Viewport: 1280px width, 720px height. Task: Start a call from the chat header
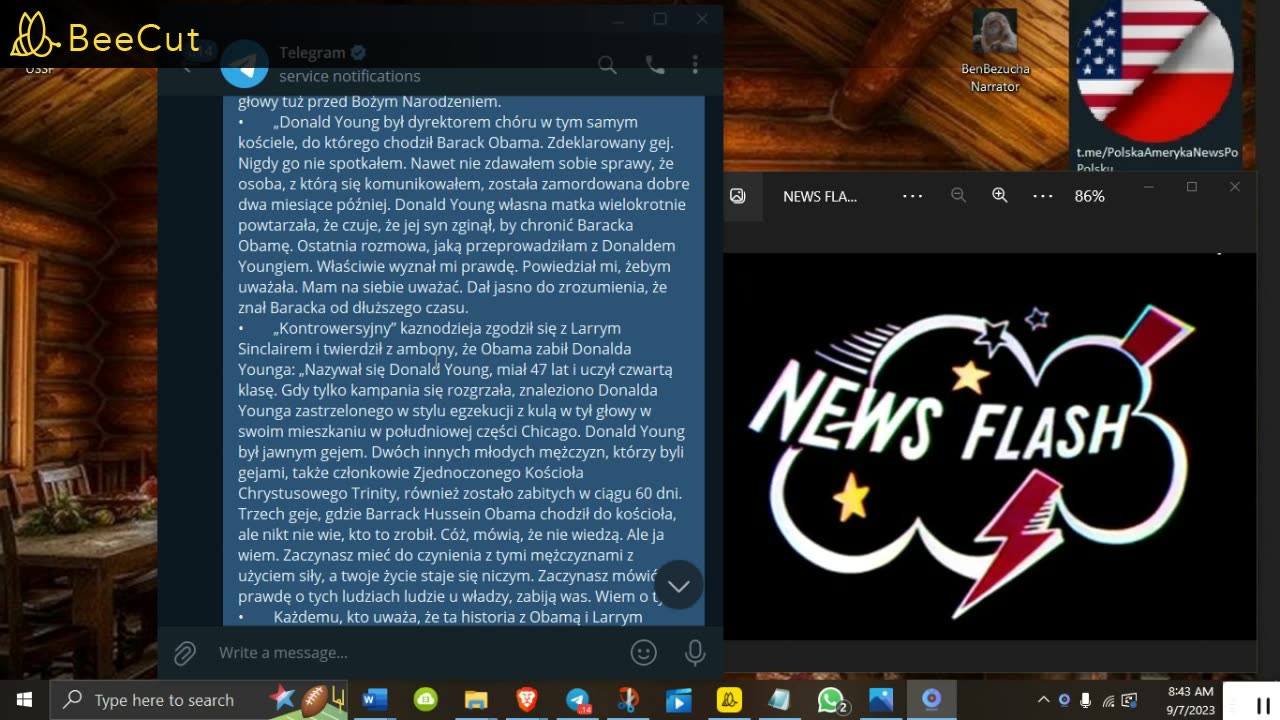click(655, 65)
